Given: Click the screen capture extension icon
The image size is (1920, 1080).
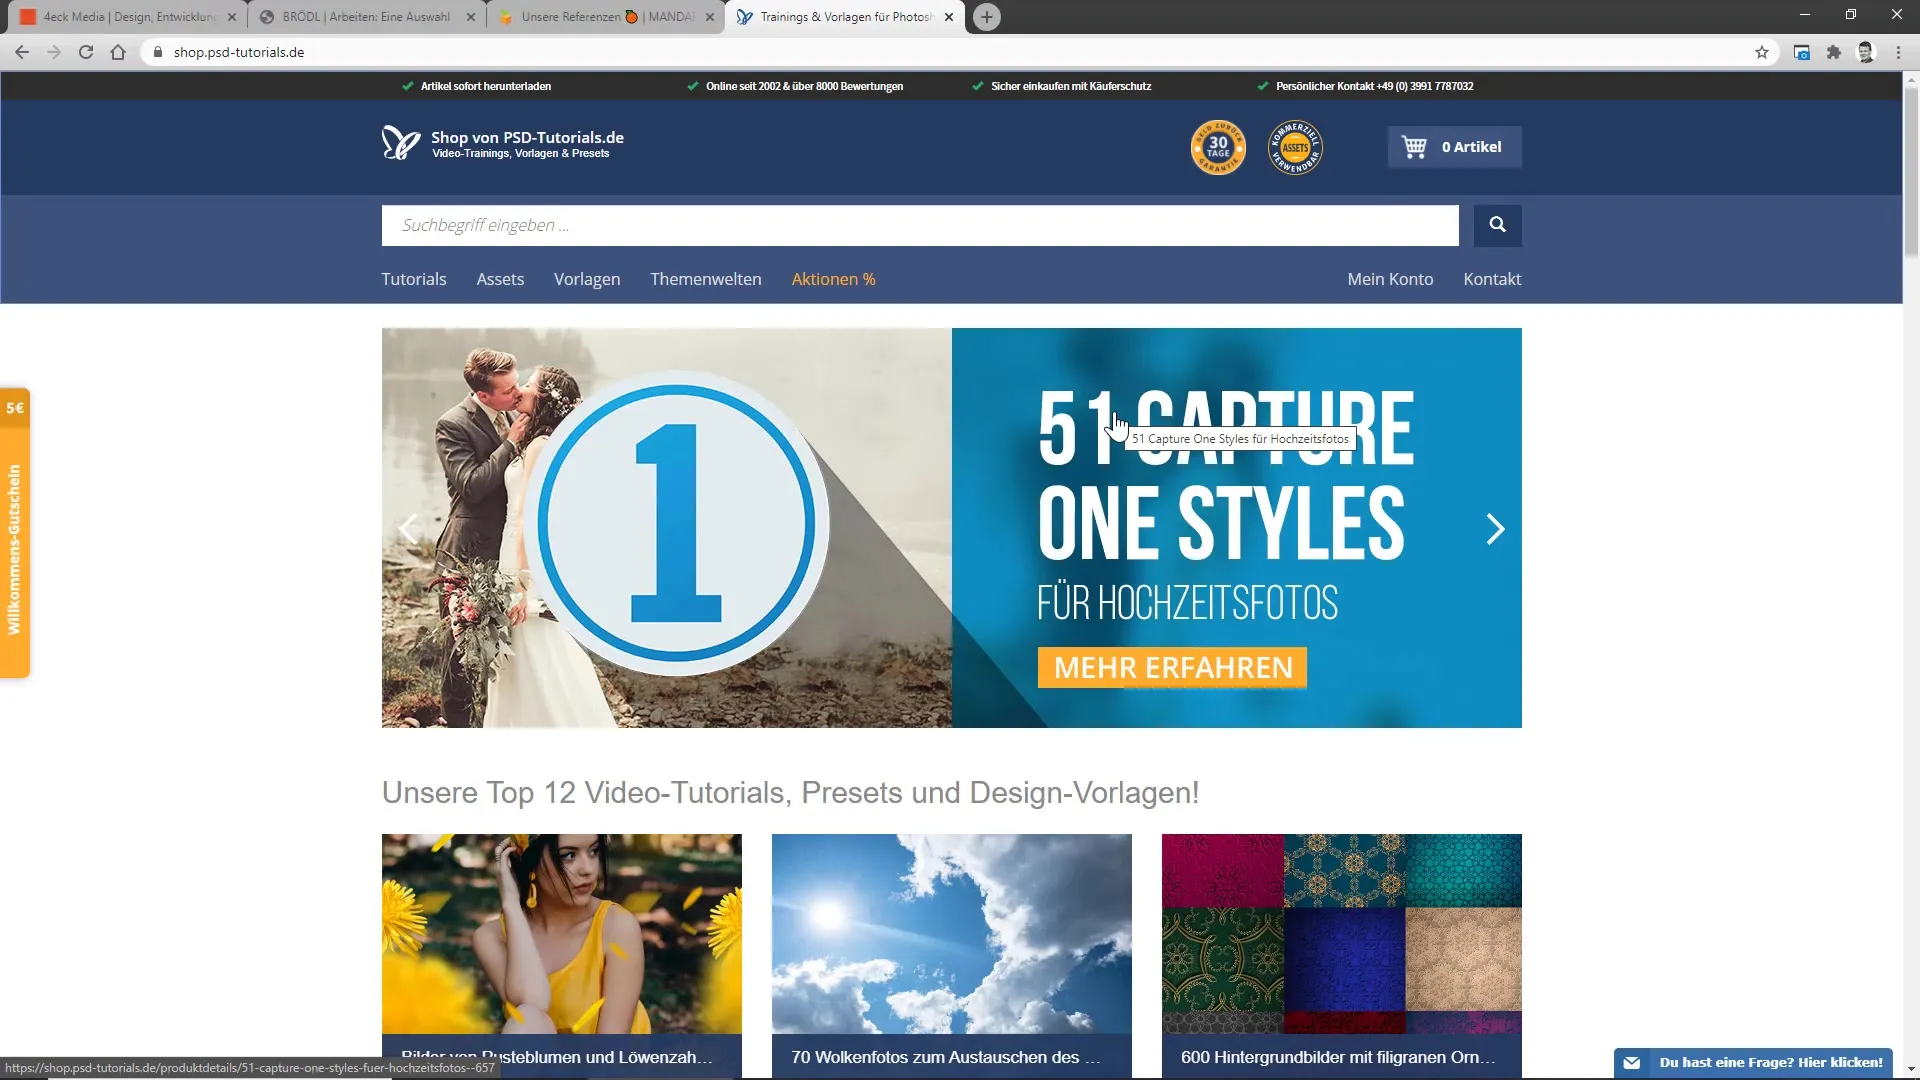Looking at the screenshot, I should [x=1801, y=52].
